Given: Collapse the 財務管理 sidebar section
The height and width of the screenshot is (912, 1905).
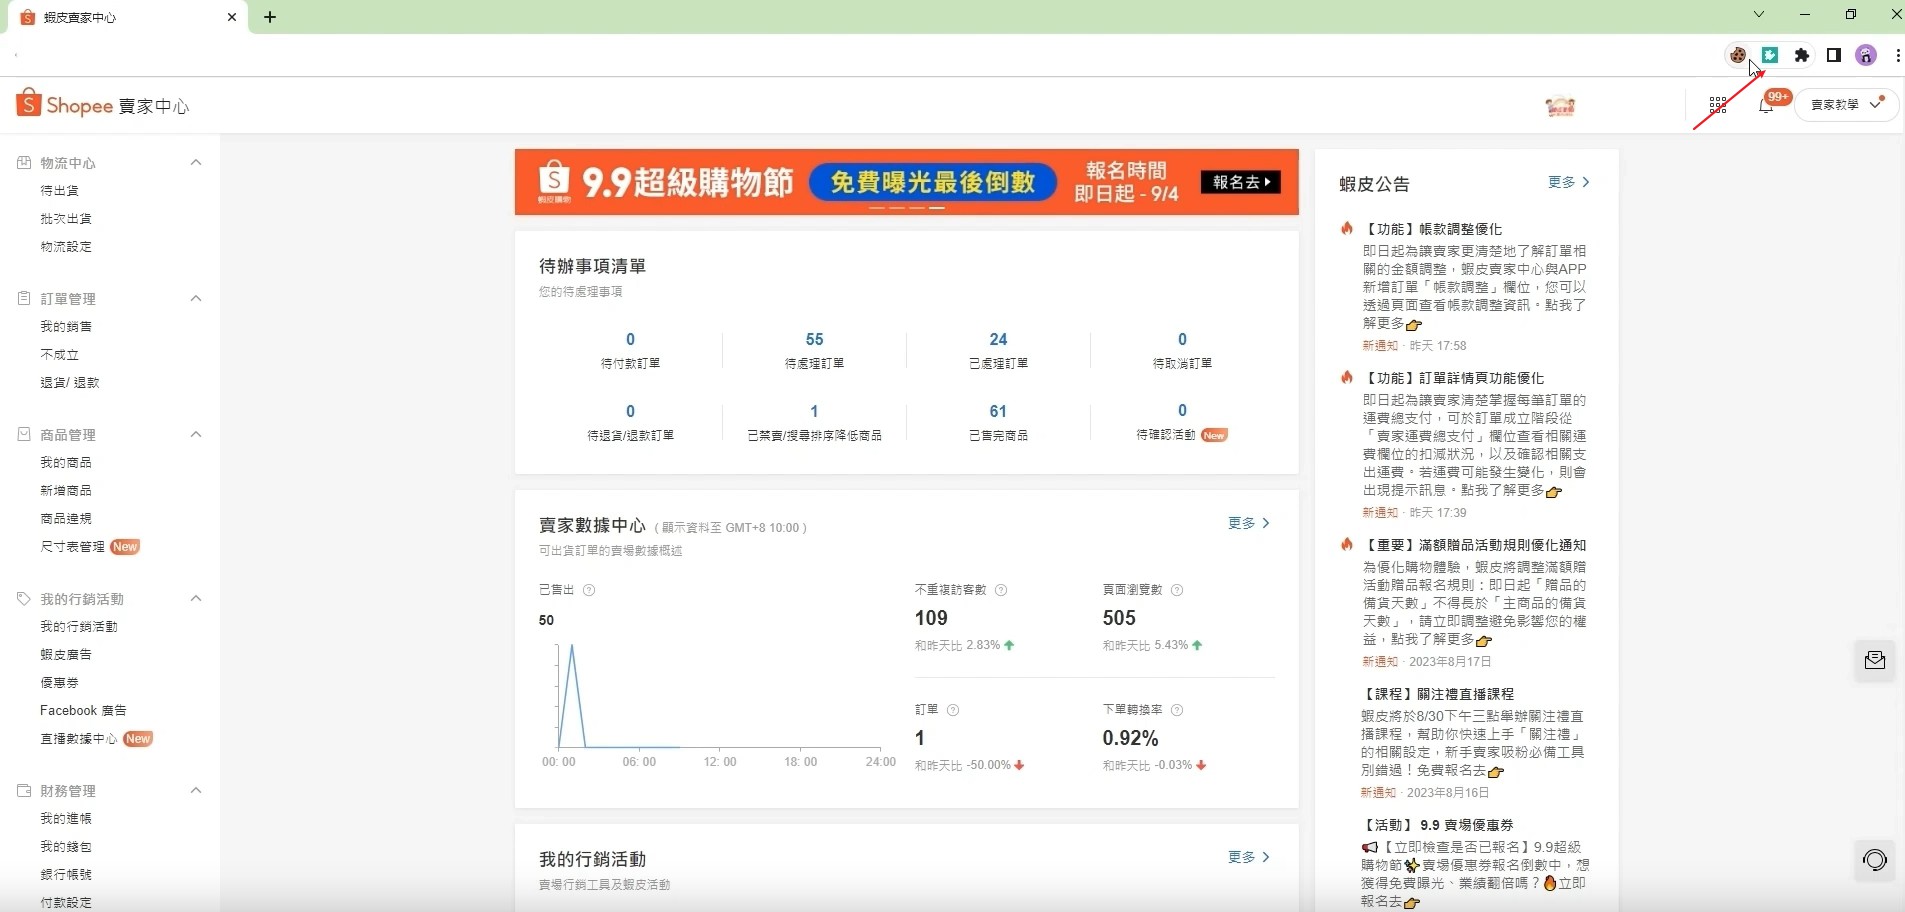Looking at the screenshot, I should coord(196,790).
